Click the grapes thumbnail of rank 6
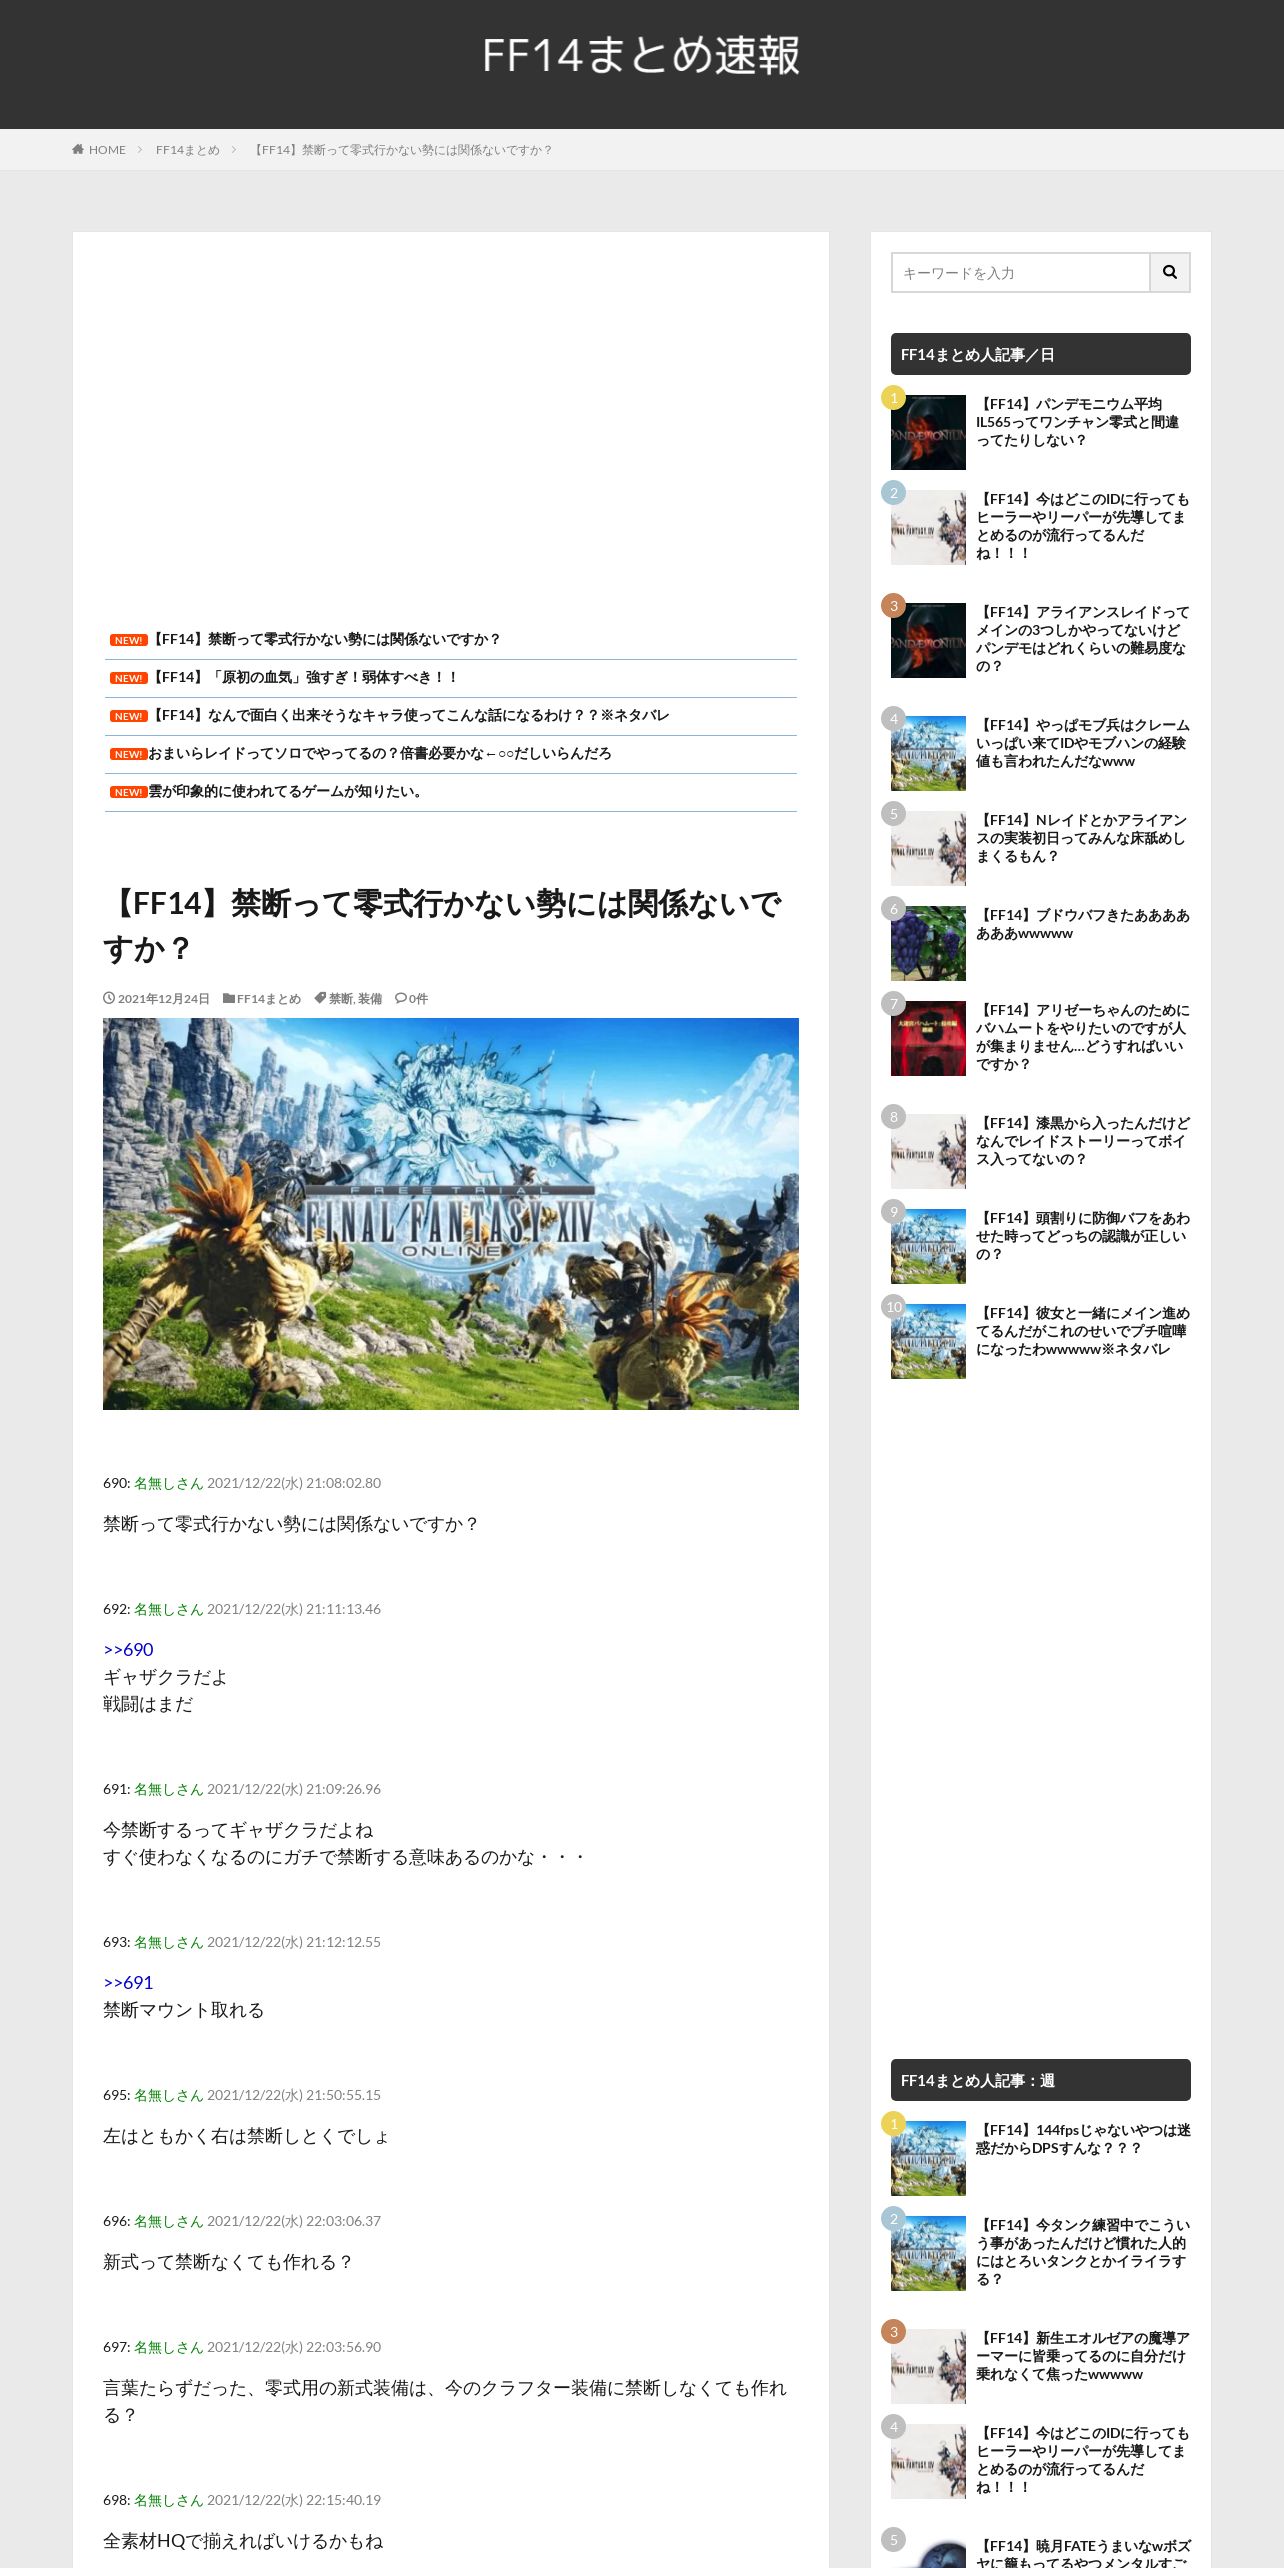The height and width of the screenshot is (2568, 1284). coord(928,943)
